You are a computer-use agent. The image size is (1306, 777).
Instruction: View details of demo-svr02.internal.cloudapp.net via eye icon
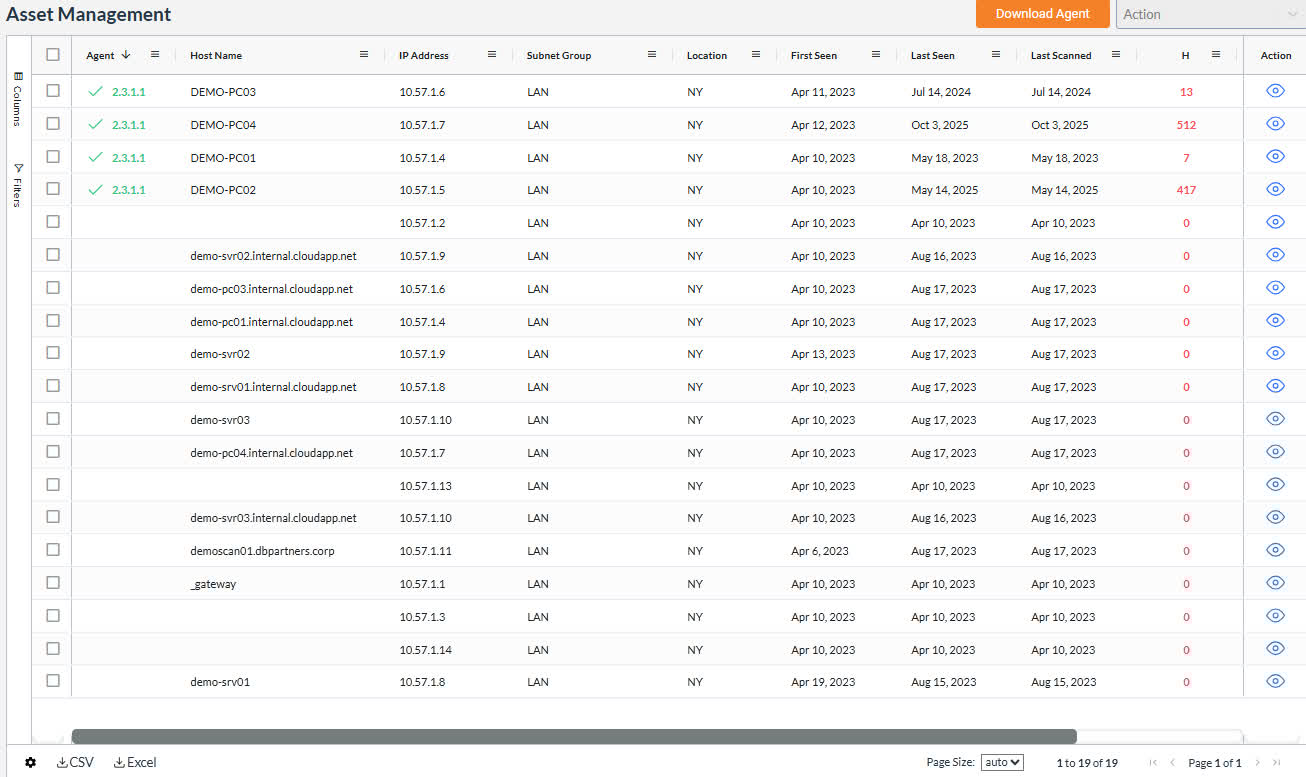tap(1275, 255)
